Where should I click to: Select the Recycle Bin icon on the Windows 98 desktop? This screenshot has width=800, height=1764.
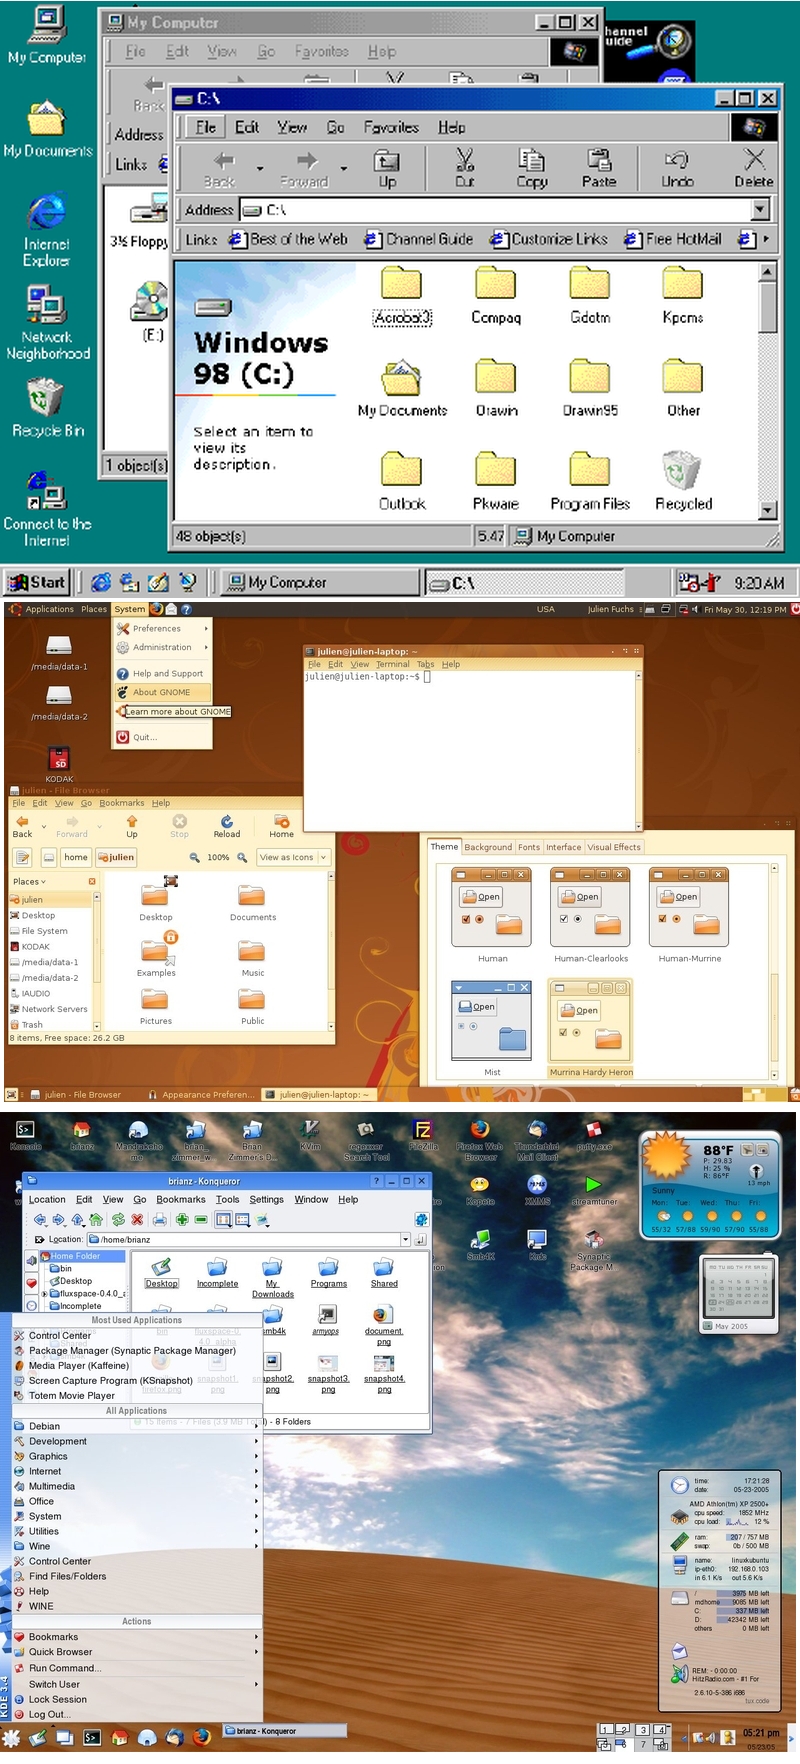(47, 408)
